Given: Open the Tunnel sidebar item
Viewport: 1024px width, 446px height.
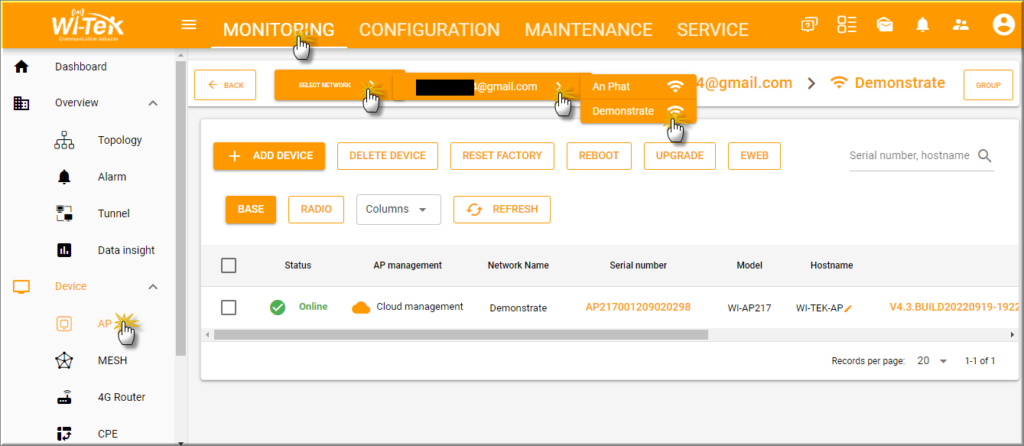Looking at the screenshot, I should (113, 213).
